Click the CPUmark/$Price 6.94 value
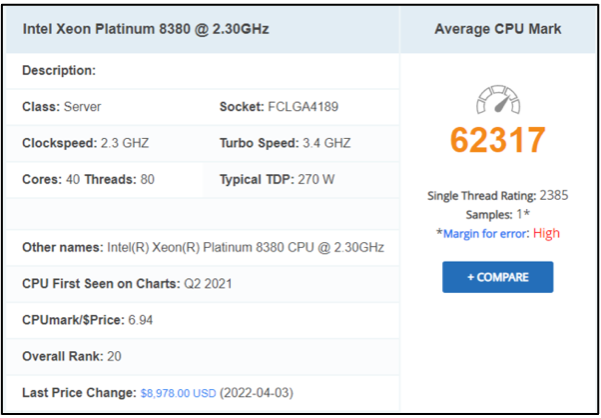Image resolution: width=601 pixels, height=418 pixels. (140, 320)
